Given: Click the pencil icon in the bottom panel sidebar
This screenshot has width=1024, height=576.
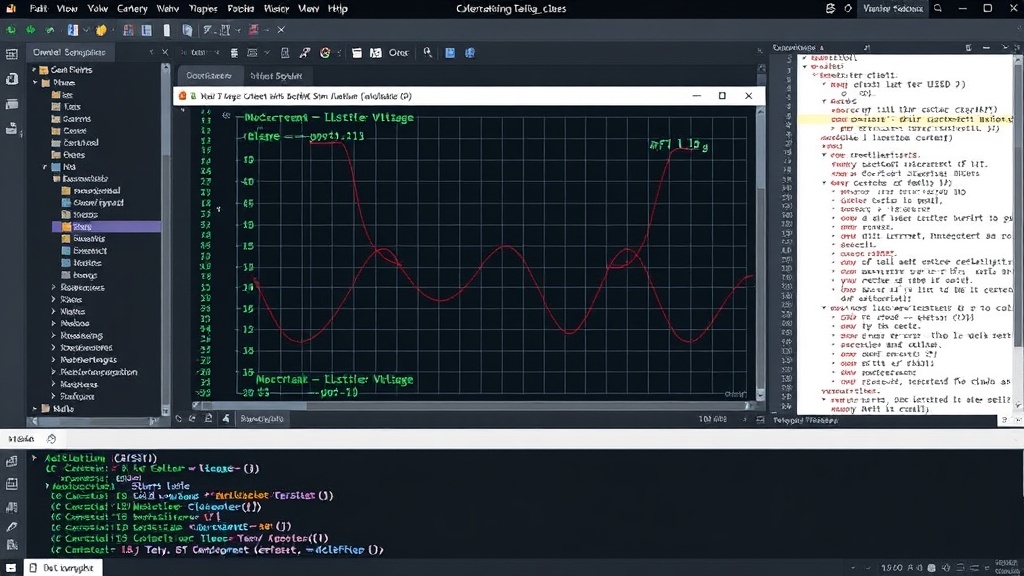Looking at the screenshot, I should (x=12, y=526).
